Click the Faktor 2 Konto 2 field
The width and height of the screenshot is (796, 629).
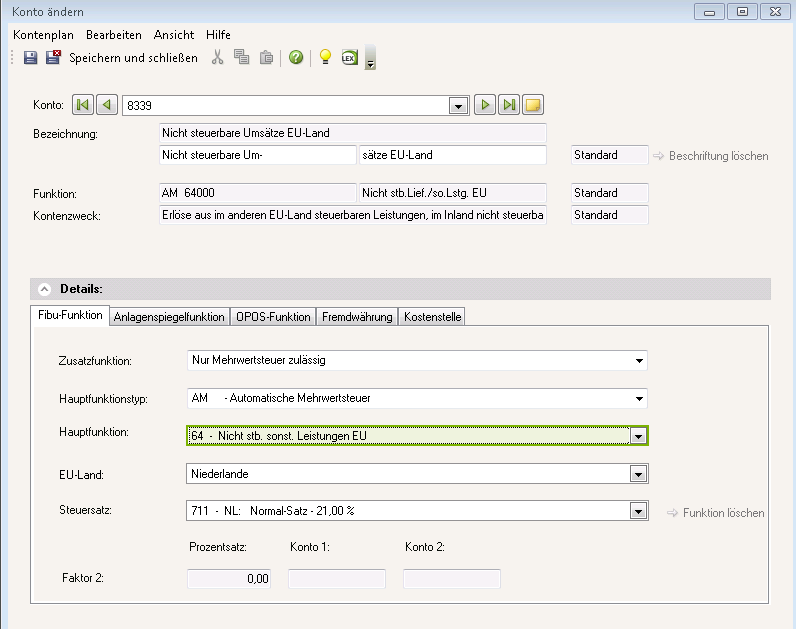(452, 579)
